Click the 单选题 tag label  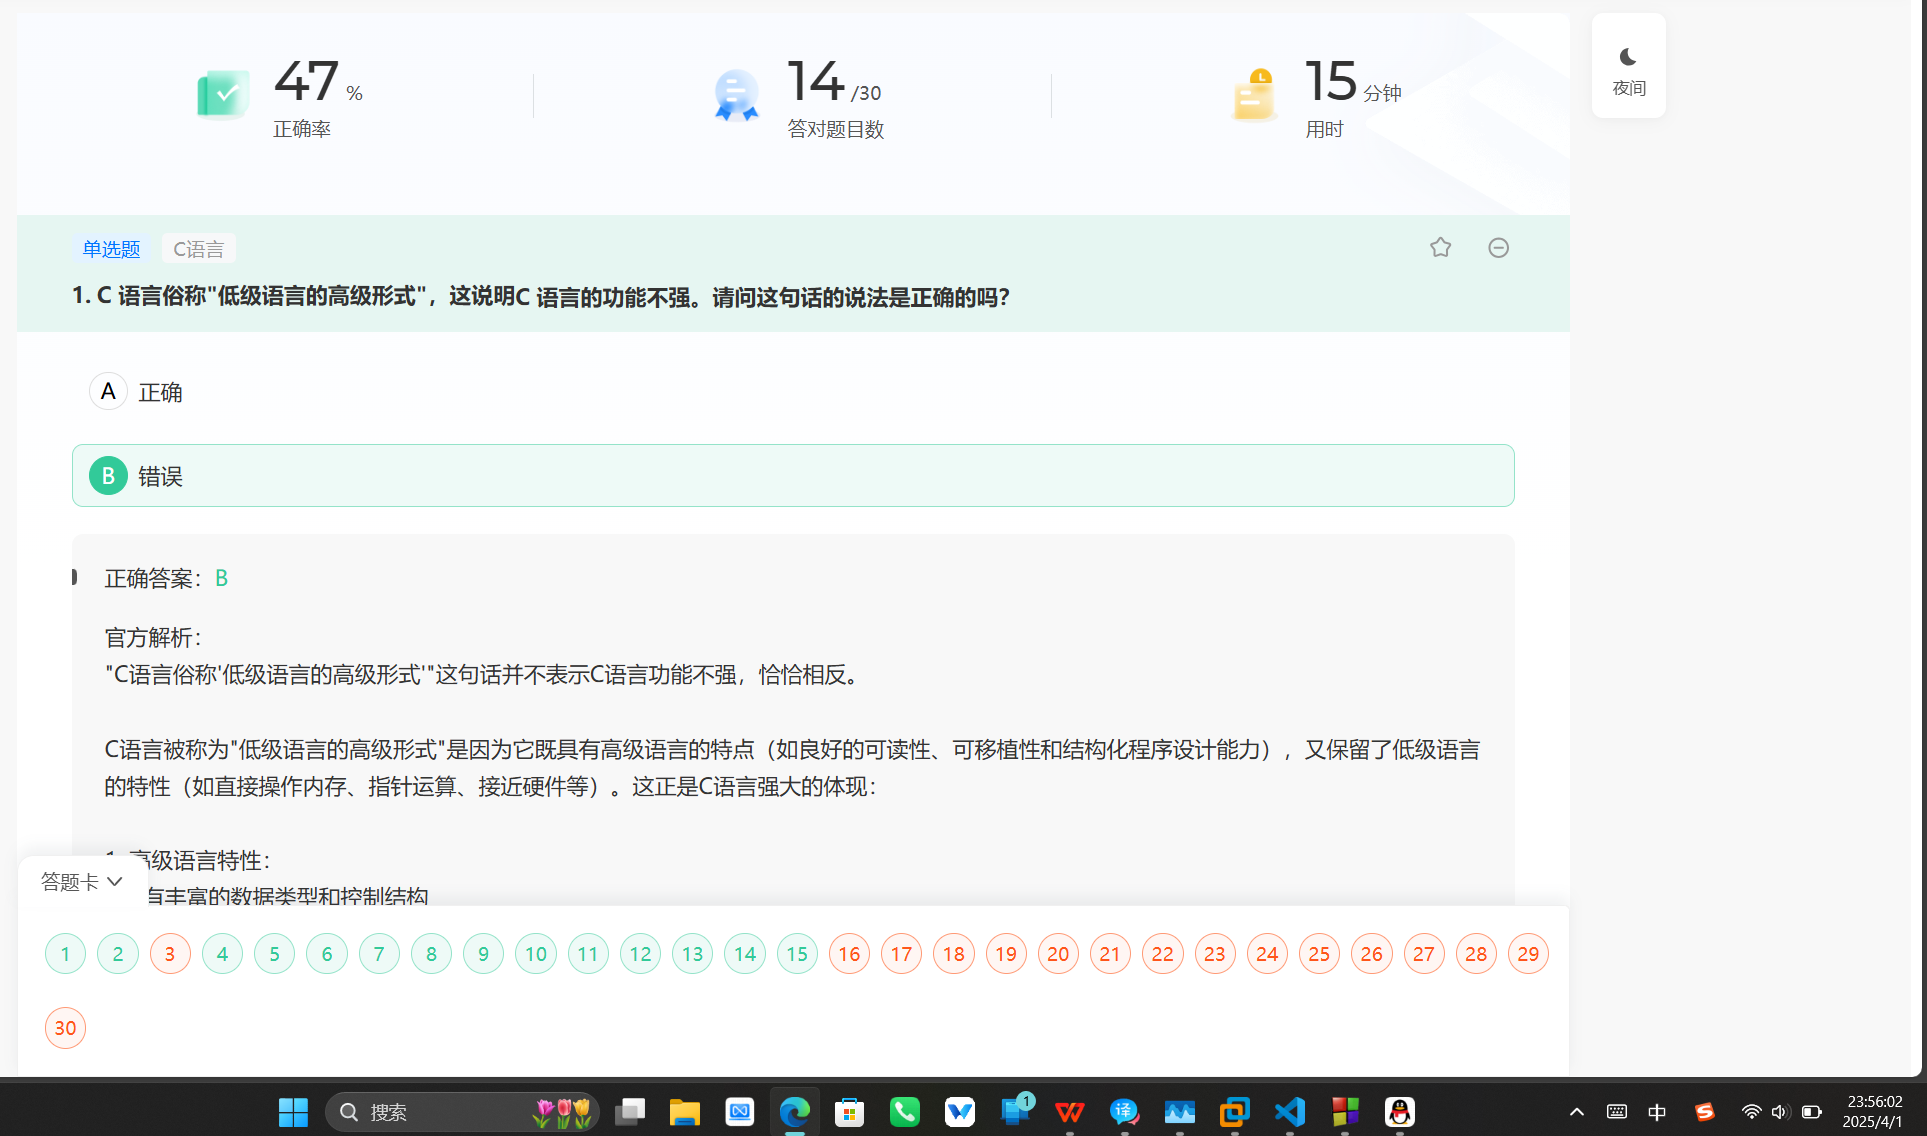(x=111, y=248)
